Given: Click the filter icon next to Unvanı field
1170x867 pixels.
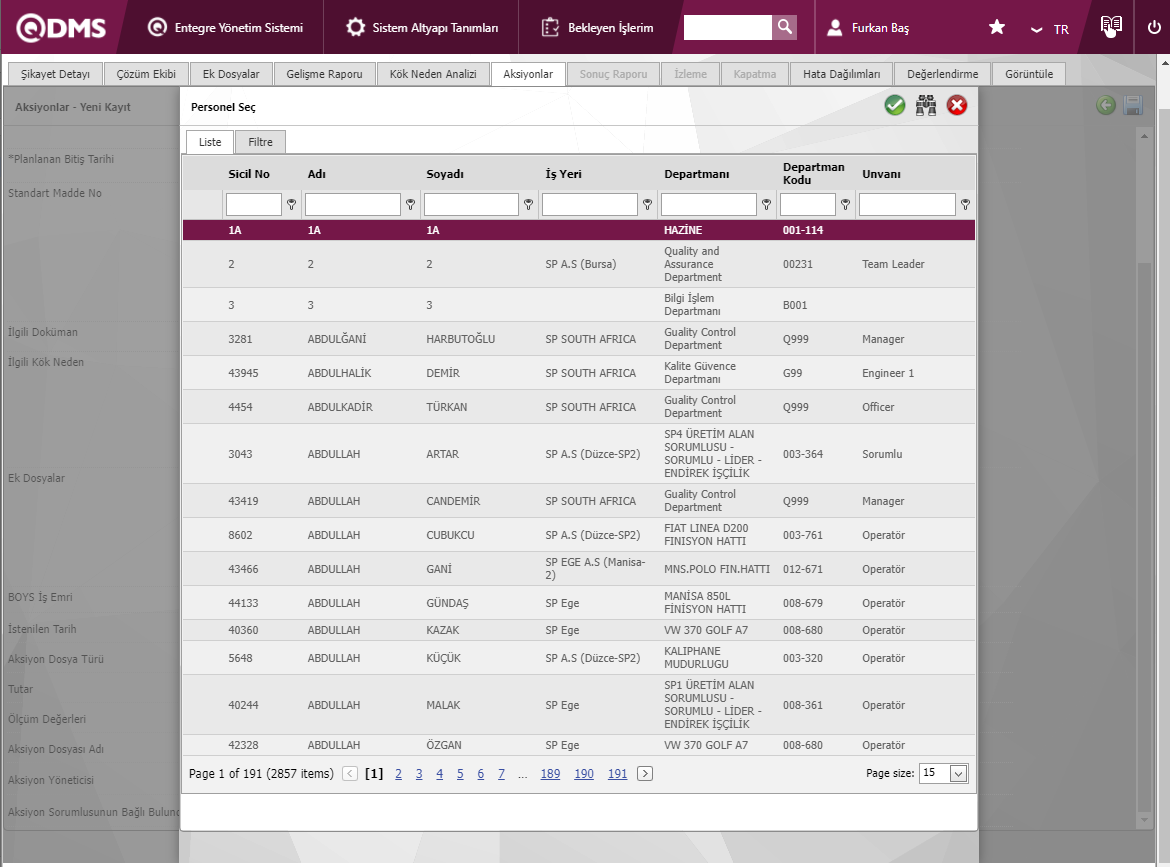Looking at the screenshot, I should (965, 205).
